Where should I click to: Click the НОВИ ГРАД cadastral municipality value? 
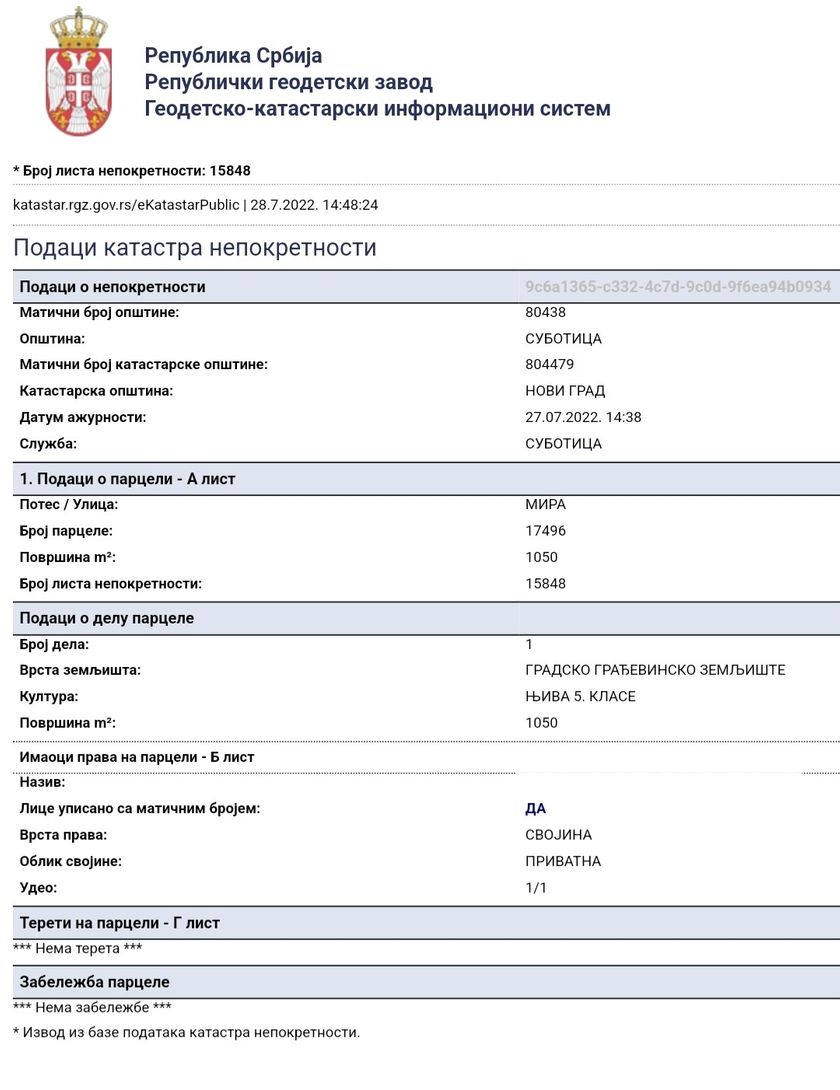point(564,391)
